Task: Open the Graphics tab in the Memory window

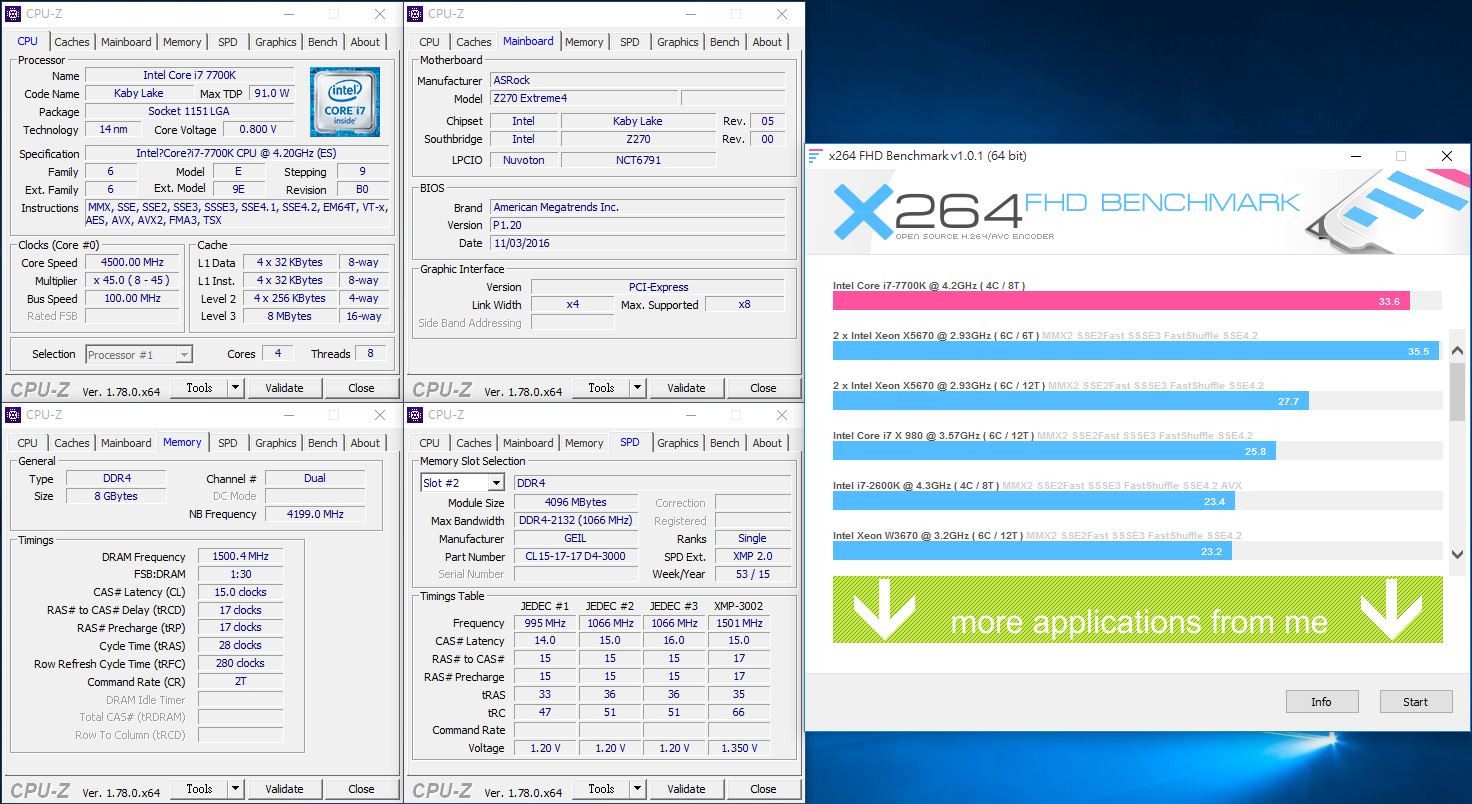Action: pyautogui.click(x=276, y=443)
